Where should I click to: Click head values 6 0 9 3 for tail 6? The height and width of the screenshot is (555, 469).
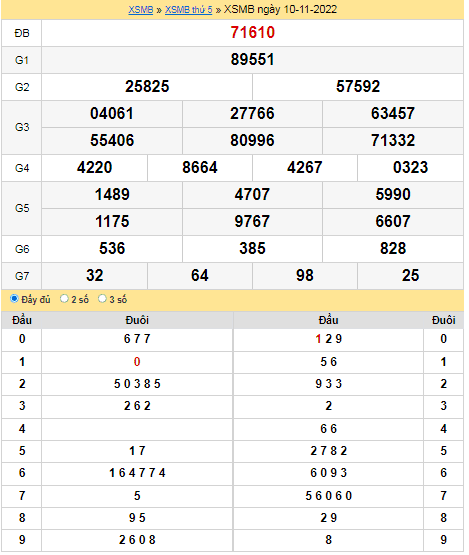pos(328,473)
